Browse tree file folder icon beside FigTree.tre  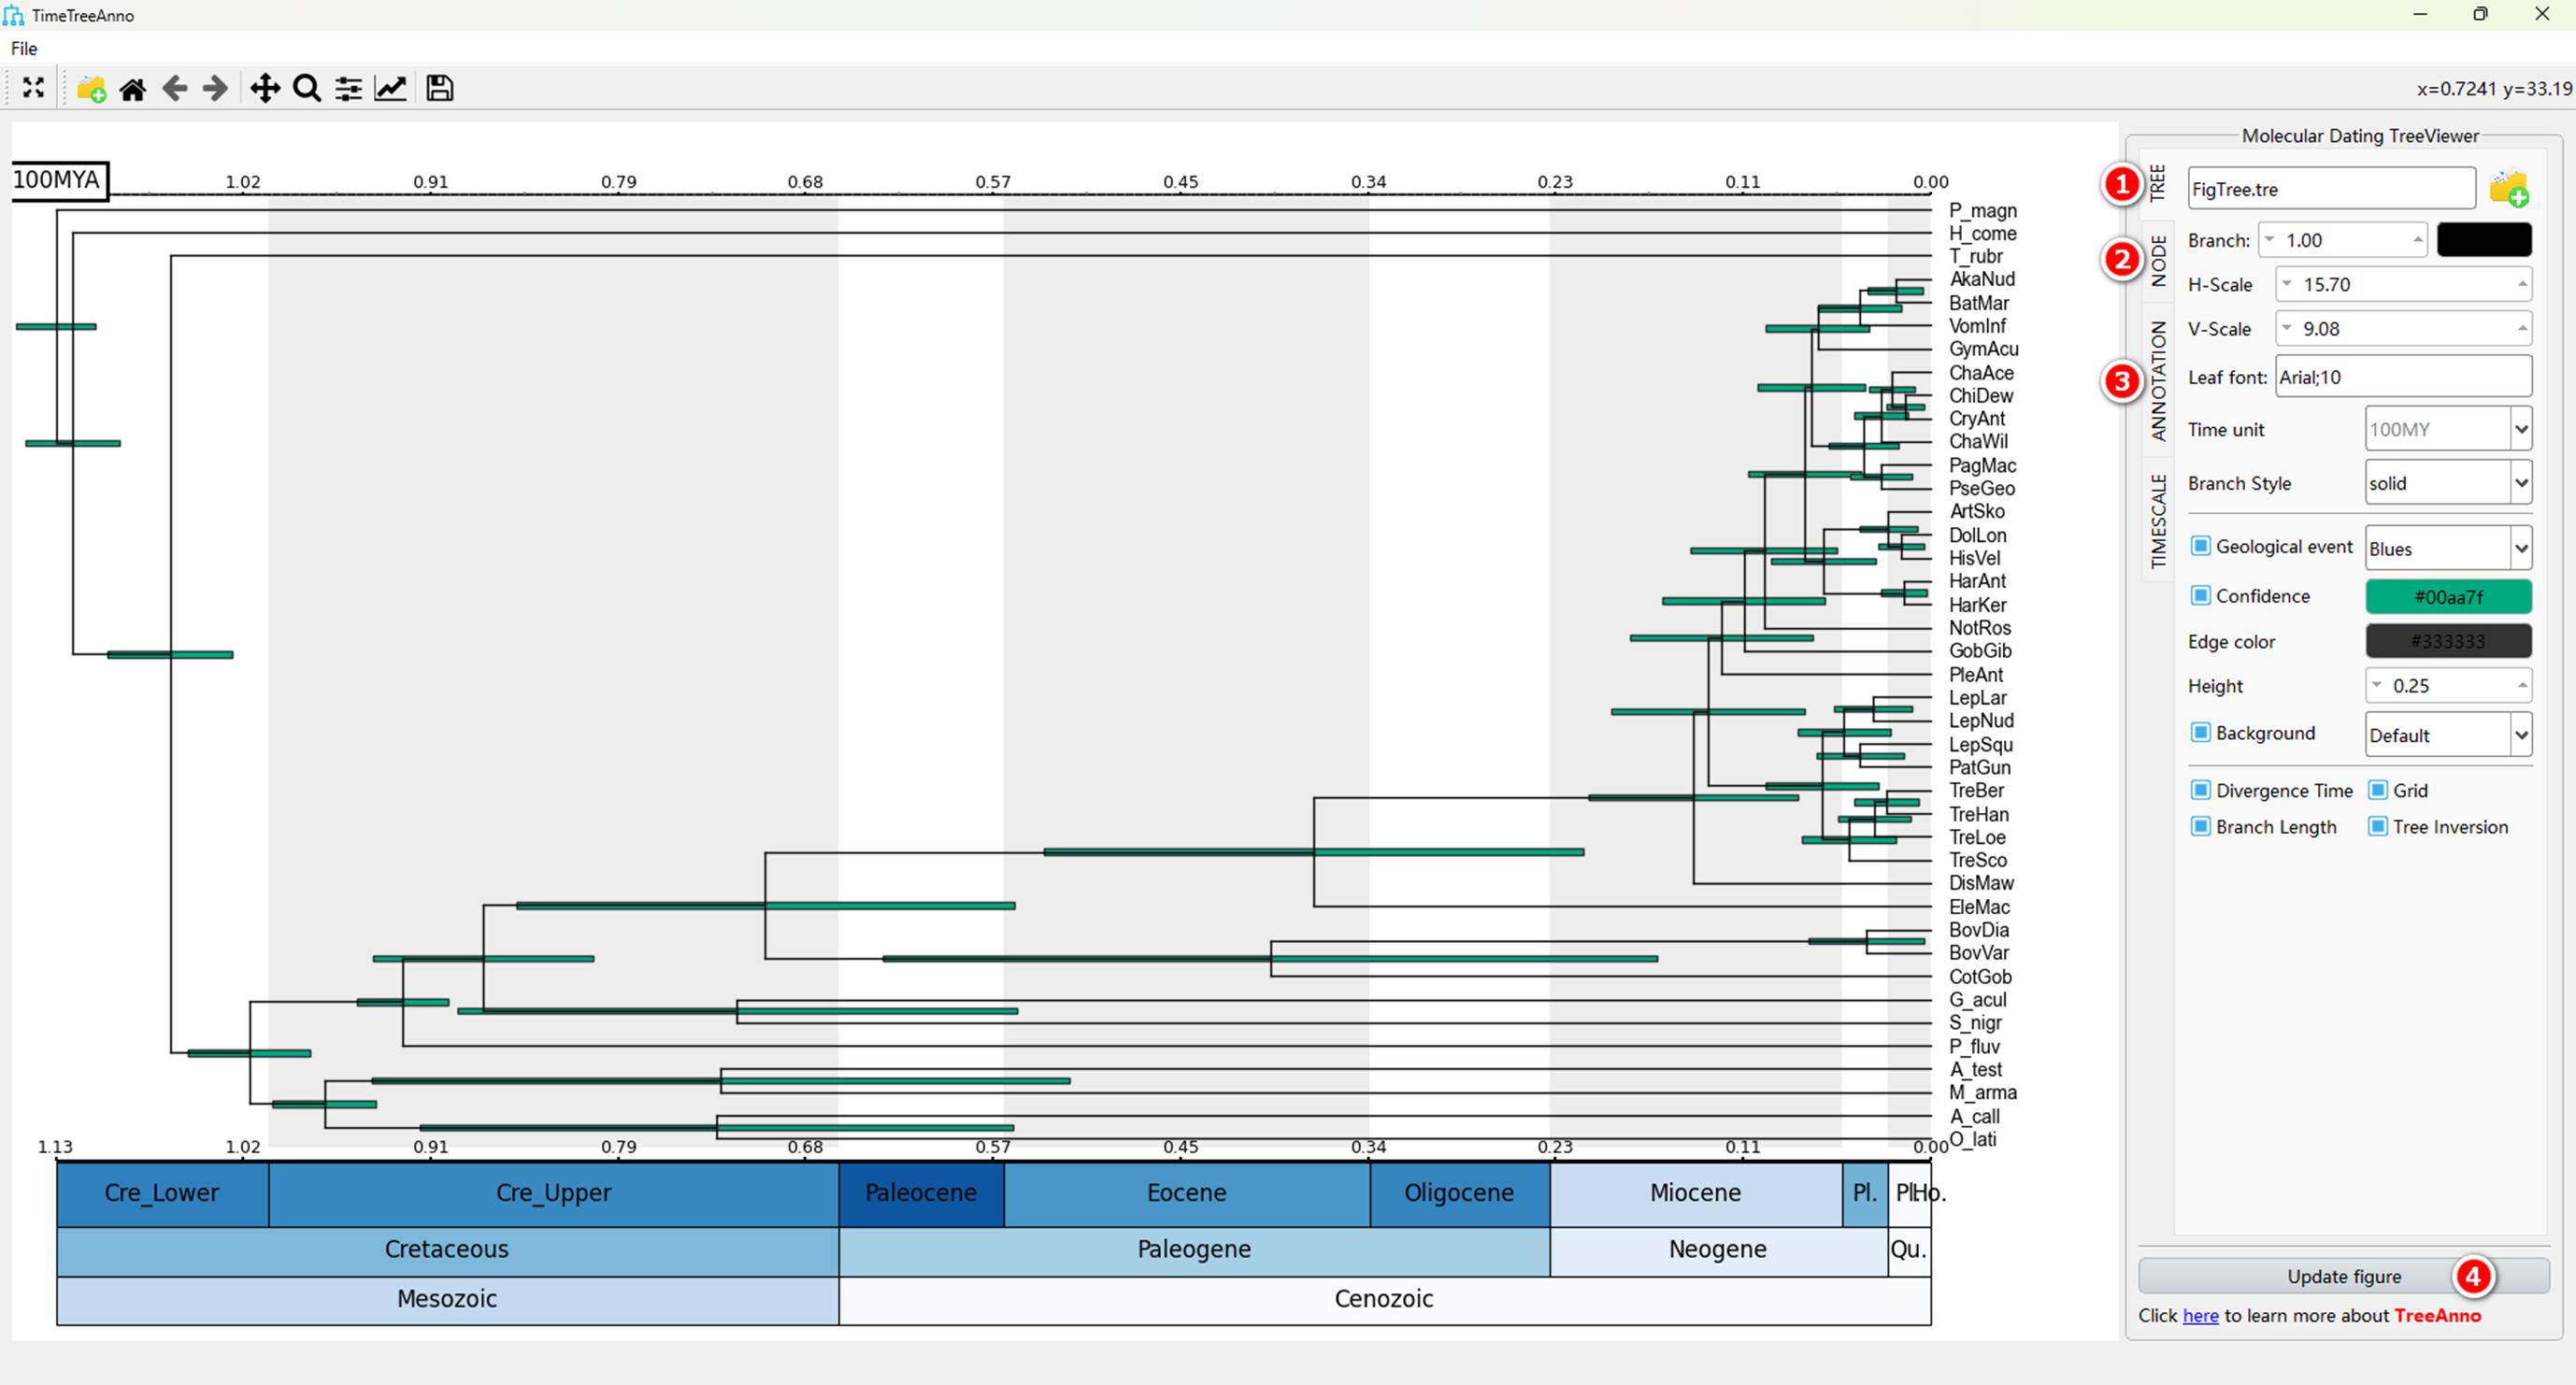coord(2509,188)
